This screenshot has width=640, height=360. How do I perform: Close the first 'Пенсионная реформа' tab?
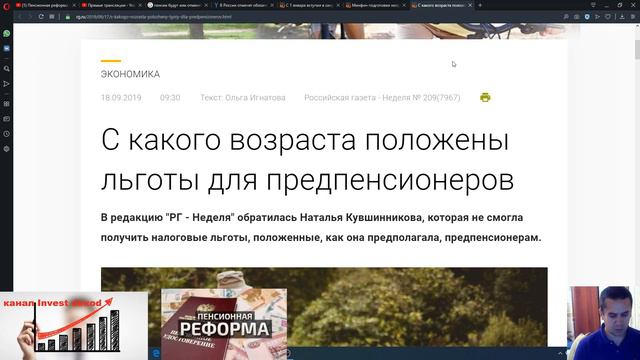(x=74, y=5)
